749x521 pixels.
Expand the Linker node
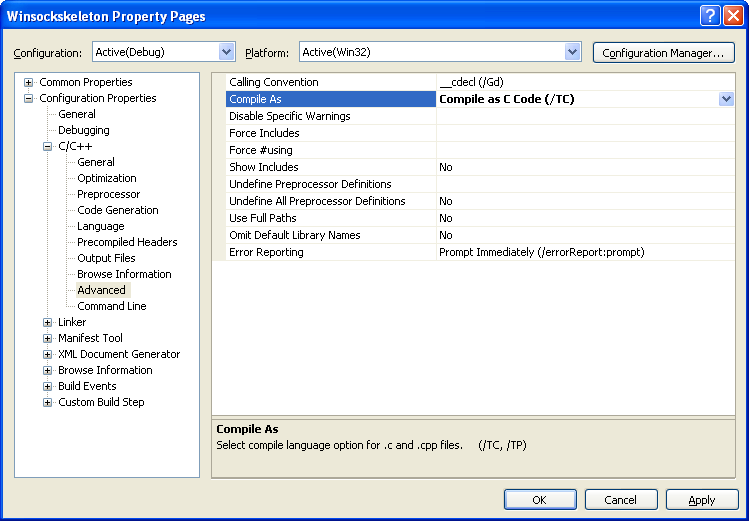(x=47, y=322)
